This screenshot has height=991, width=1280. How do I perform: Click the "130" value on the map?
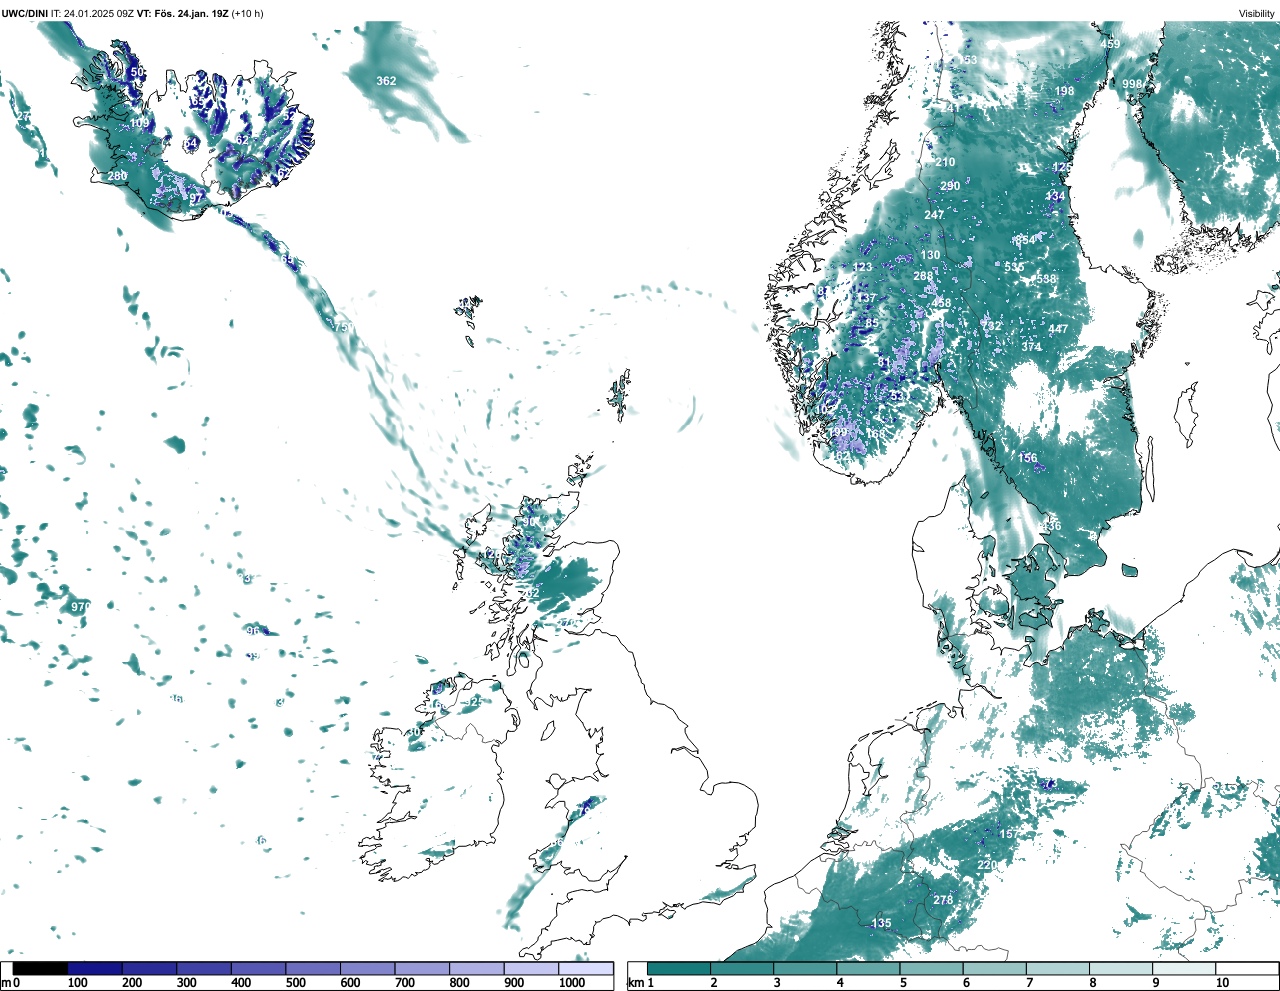(930, 256)
